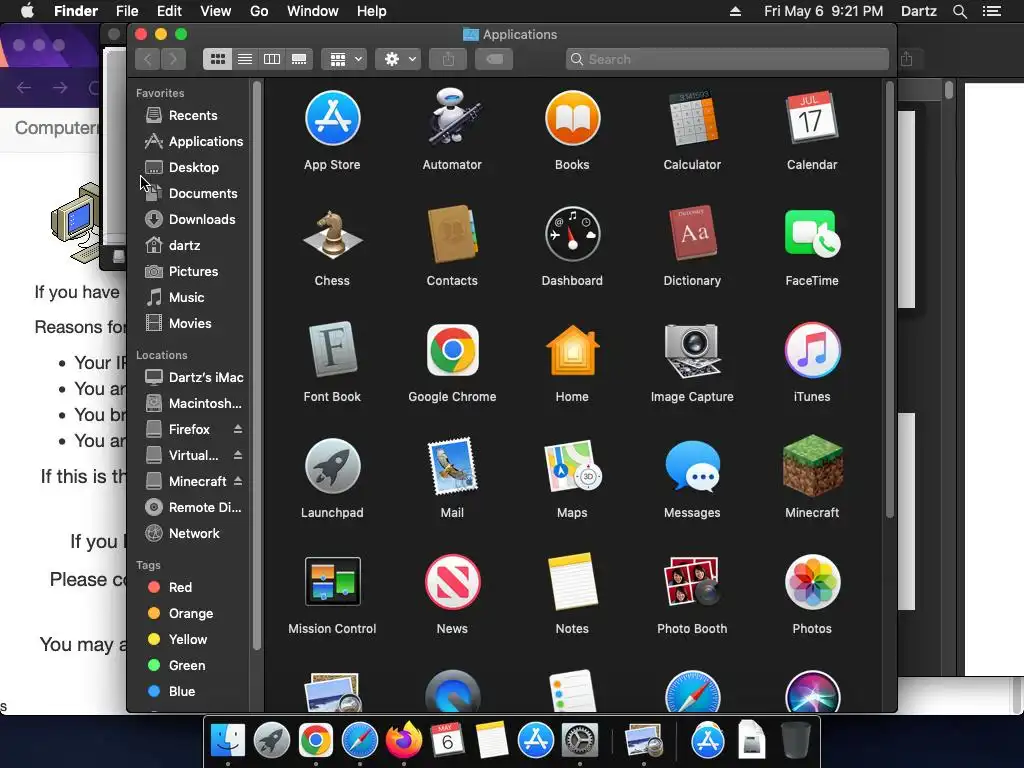This screenshot has width=1024, height=768.
Task: Select the Calendar app icon
Action: coord(812,118)
